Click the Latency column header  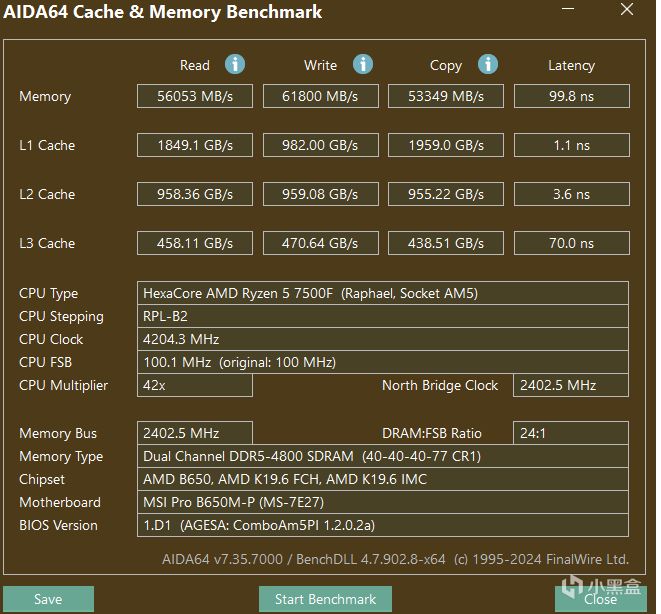pos(571,66)
